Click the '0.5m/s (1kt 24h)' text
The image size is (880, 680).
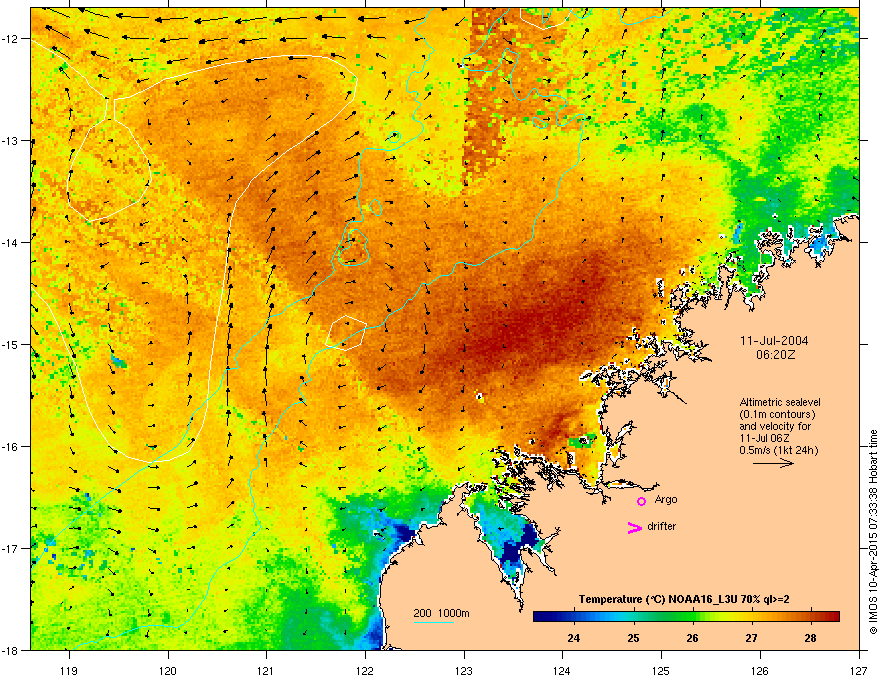(x=778, y=450)
